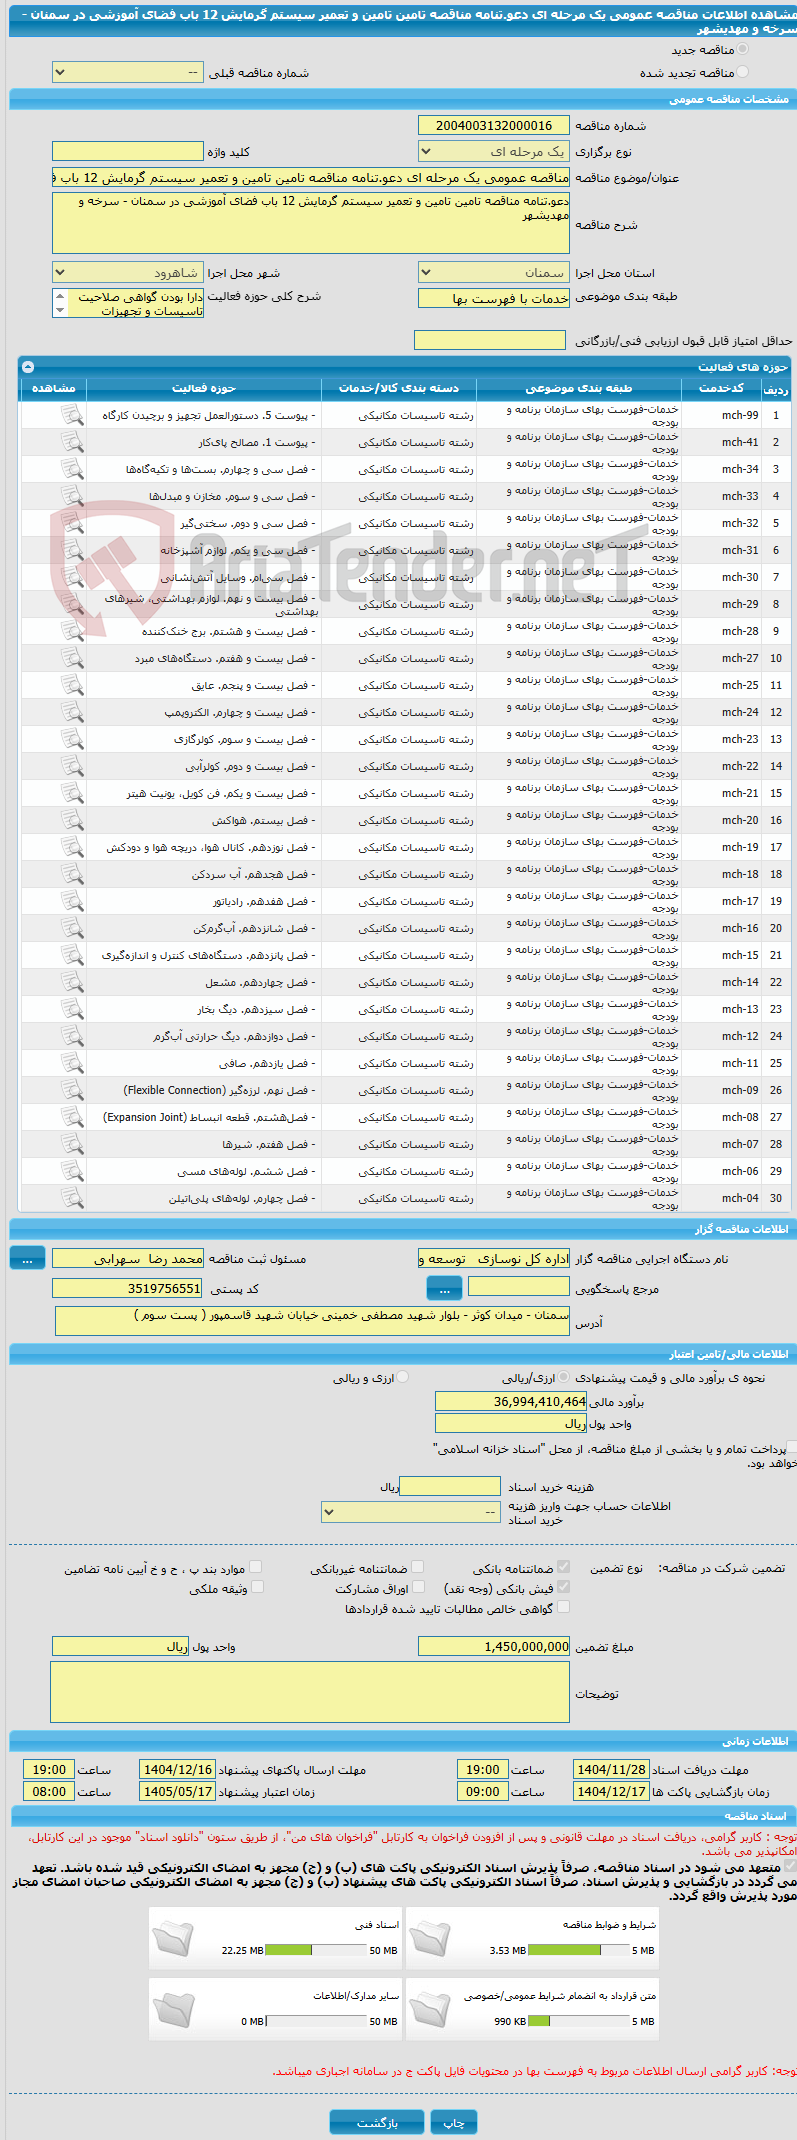Toggle ضمانتنامه غیربانکی checkbox
This screenshot has width=797, height=2140.
(418, 1567)
